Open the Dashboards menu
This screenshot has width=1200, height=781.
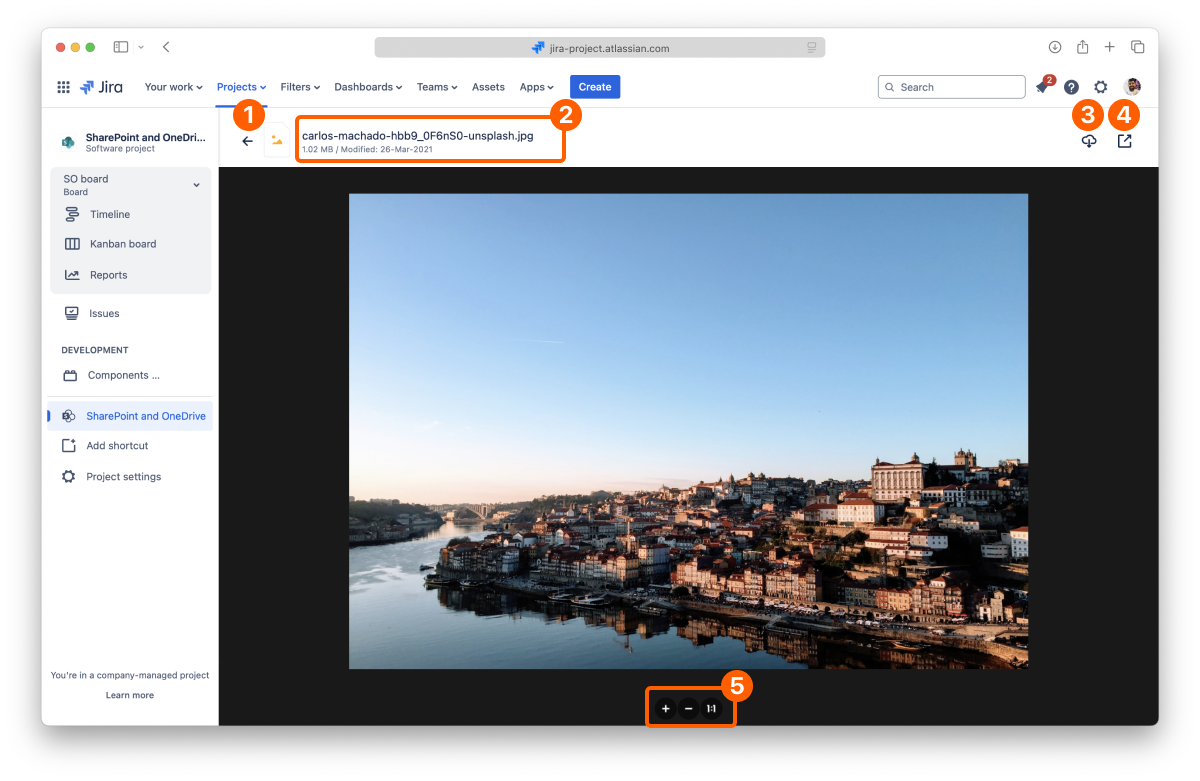pos(368,87)
